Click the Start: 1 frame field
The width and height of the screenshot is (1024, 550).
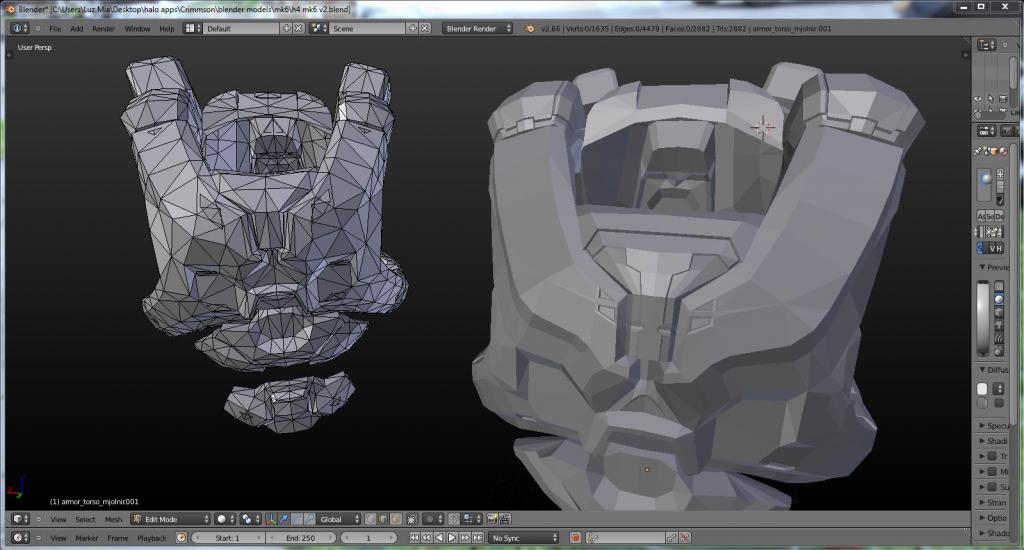(228, 538)
